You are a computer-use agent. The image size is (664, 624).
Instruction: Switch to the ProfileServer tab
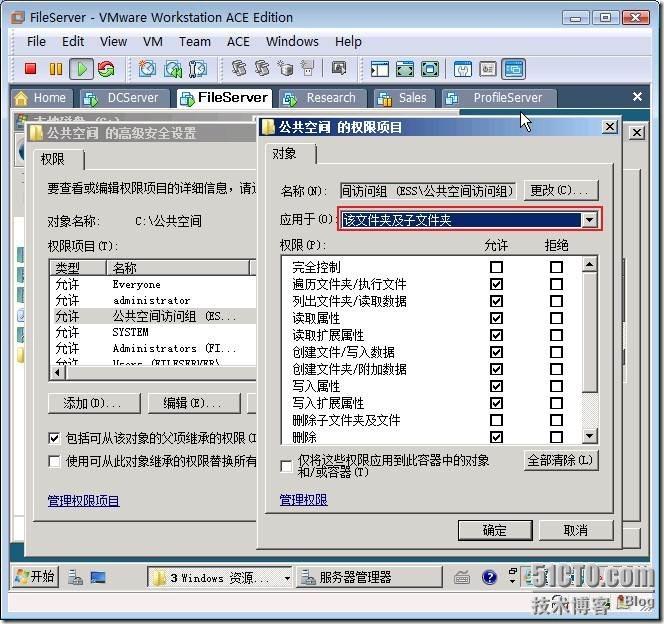click(x=500, y=98)
